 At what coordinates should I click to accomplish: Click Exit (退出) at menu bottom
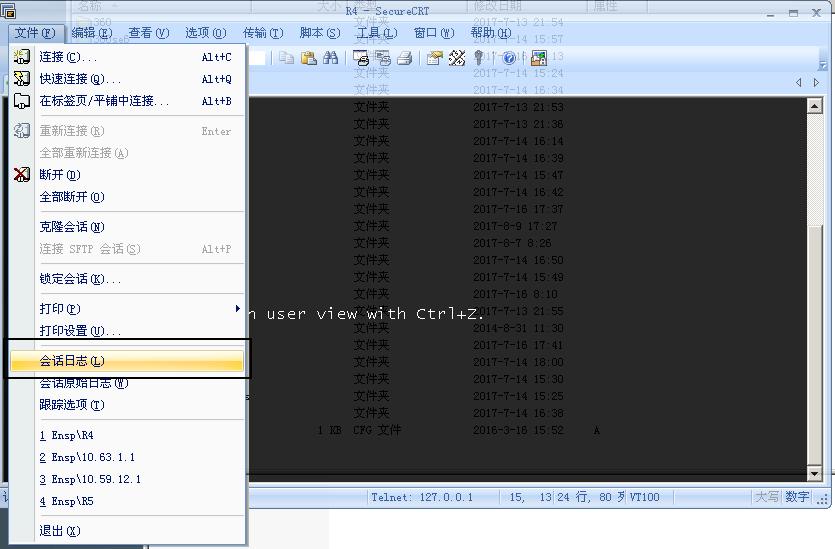[x=60, y=531]
